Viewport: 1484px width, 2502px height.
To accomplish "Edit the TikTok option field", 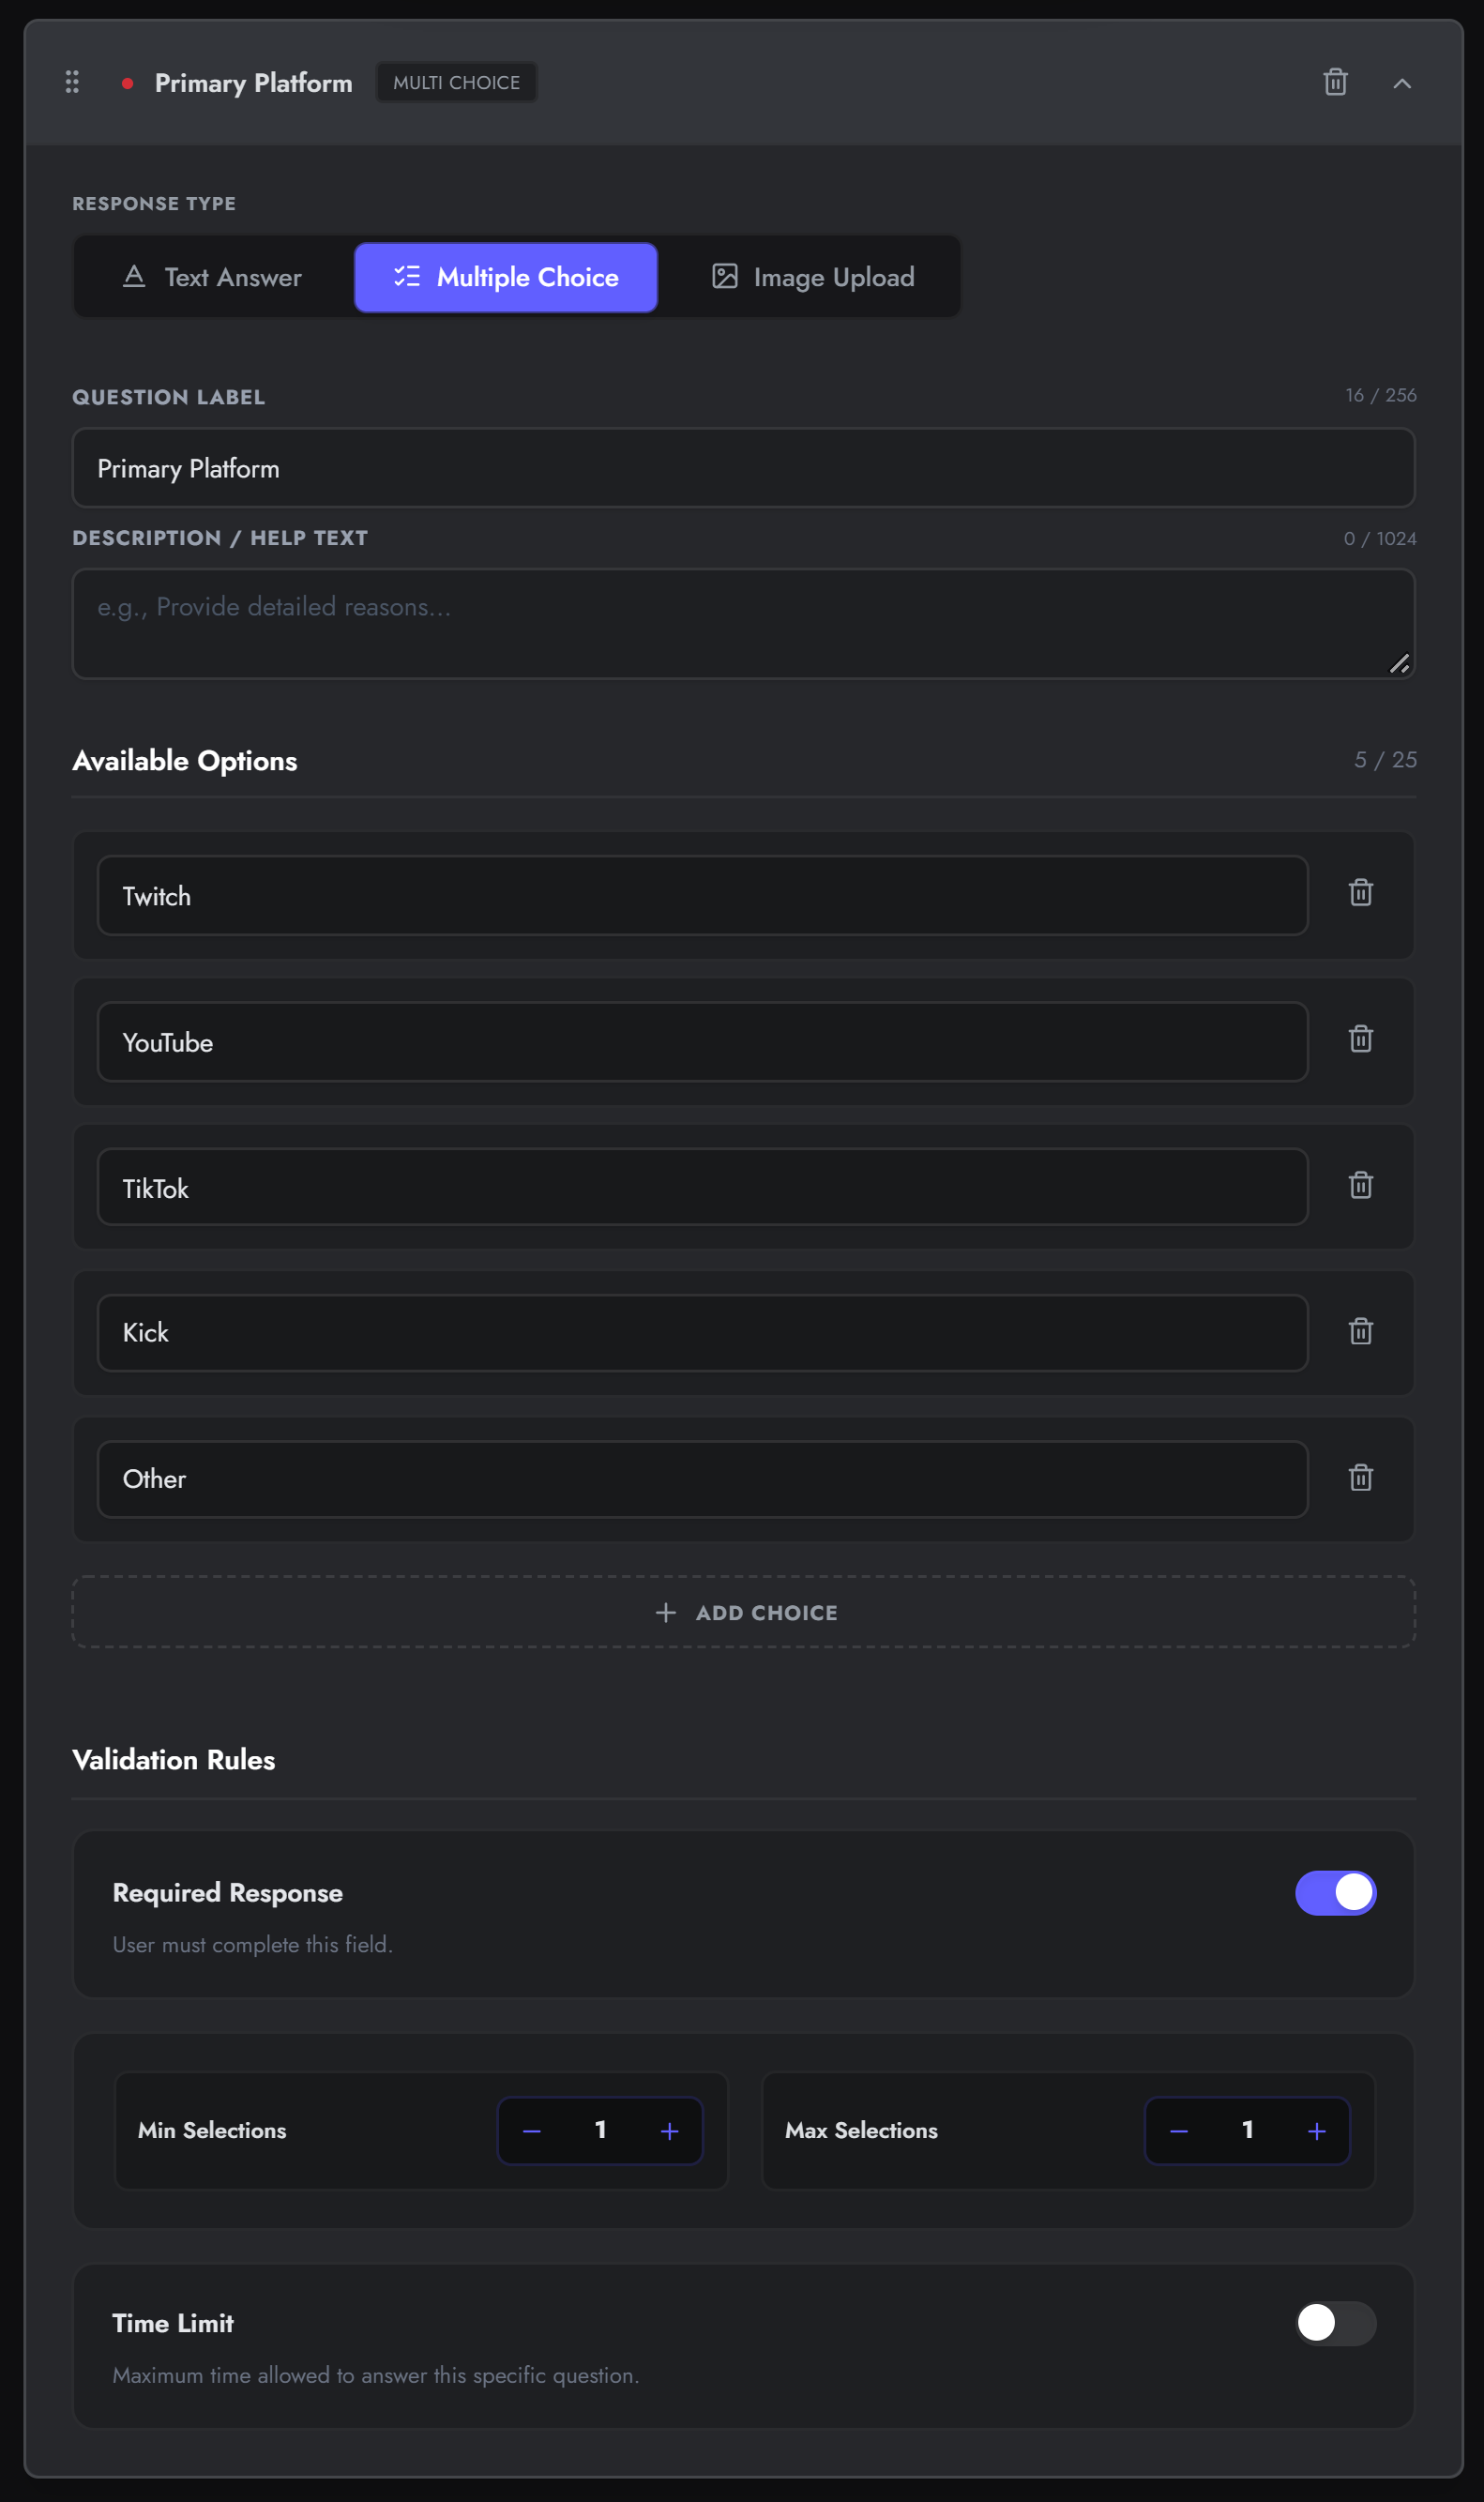I will [702, 1187].
